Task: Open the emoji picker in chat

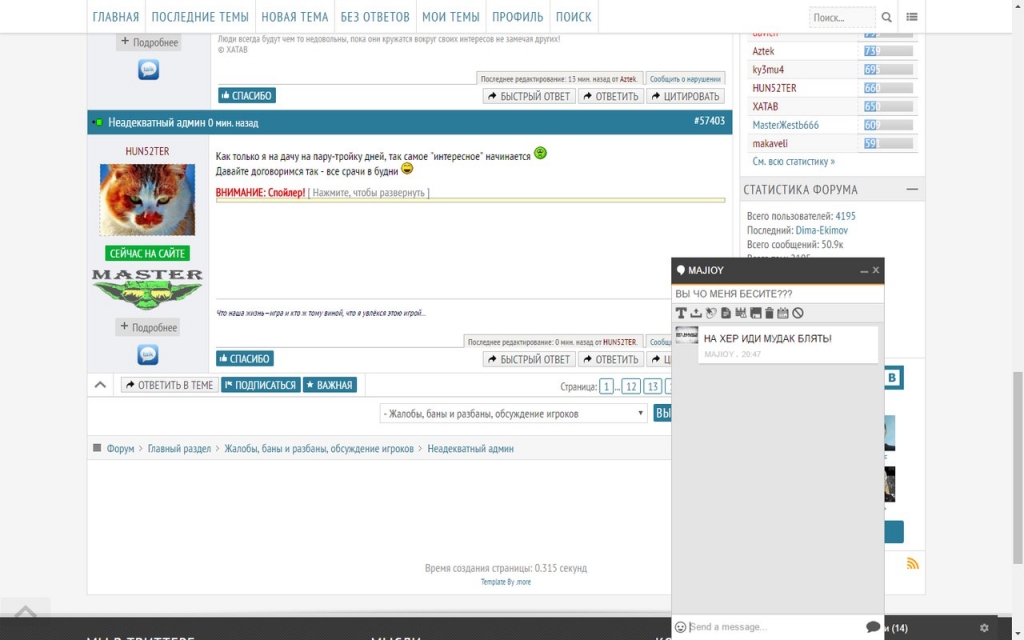Action: click(x=680, y=627)
